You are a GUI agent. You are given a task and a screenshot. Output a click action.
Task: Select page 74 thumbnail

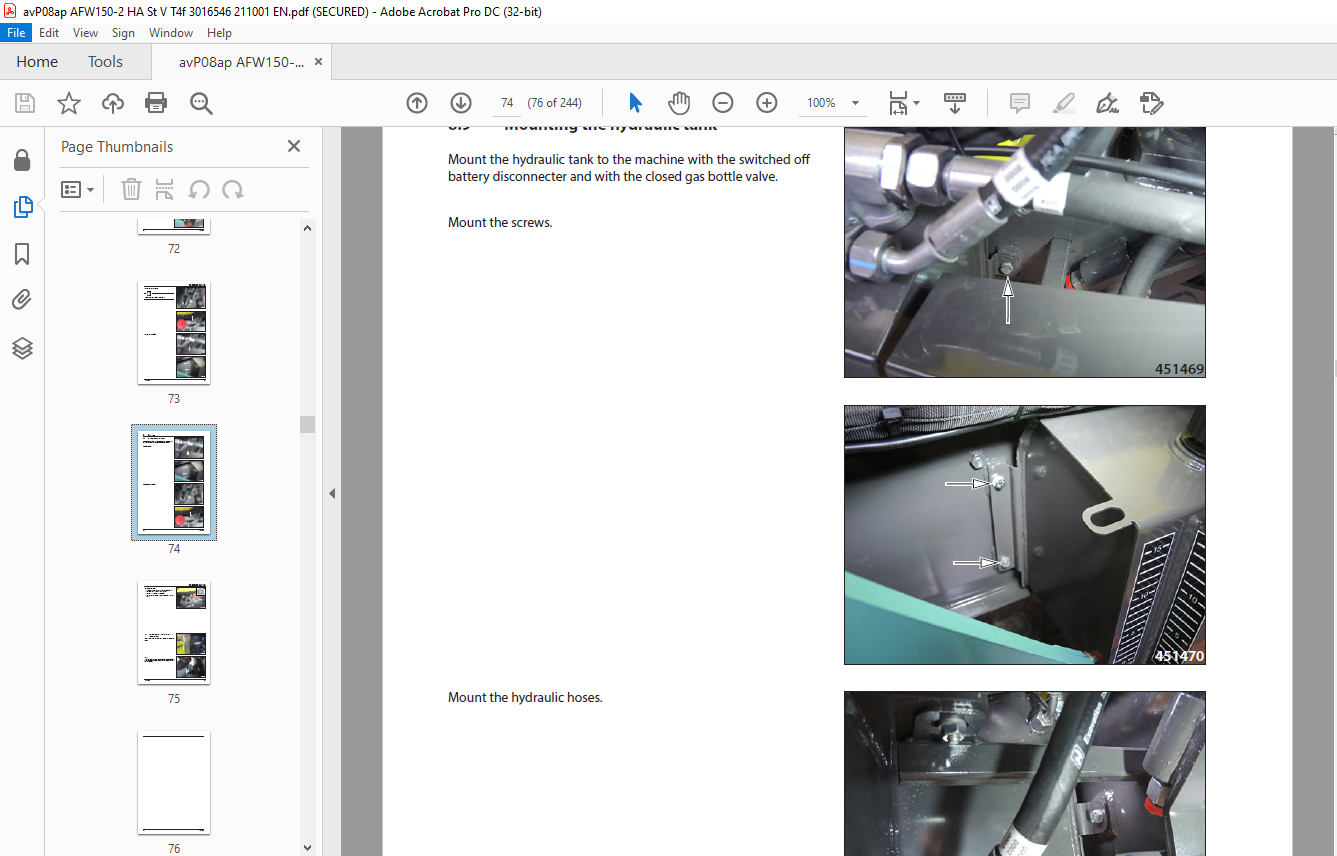click(x=174, y=483)
